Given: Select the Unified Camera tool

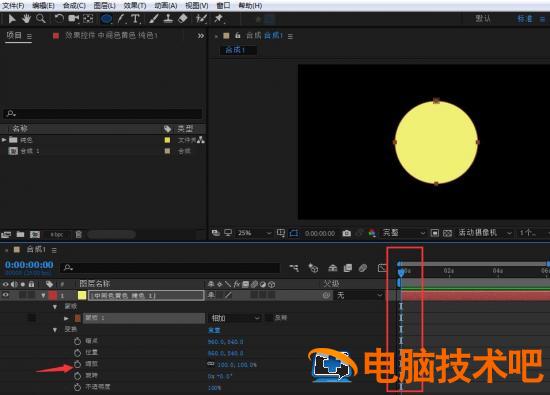Looking at the screenshot, I should point(74,19).
